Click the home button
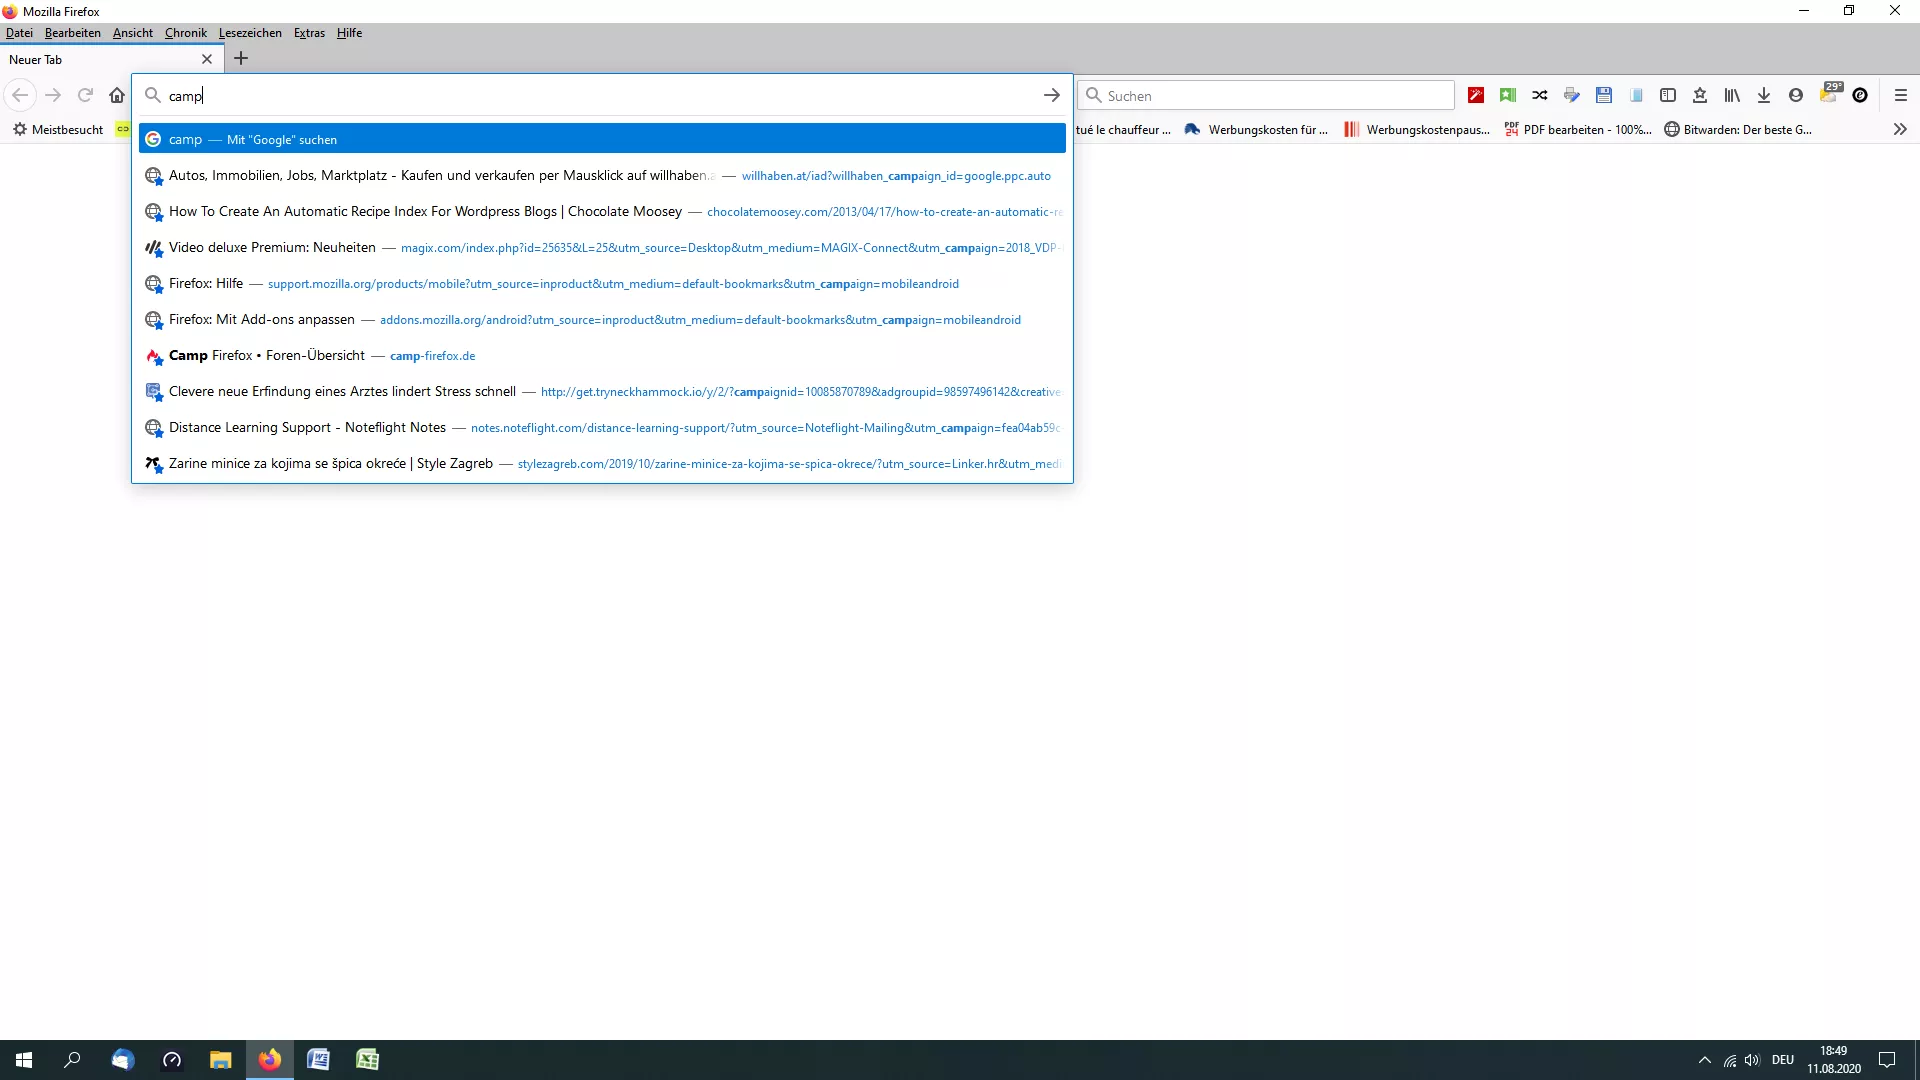 pyautogui.click(x=117, y=96)
